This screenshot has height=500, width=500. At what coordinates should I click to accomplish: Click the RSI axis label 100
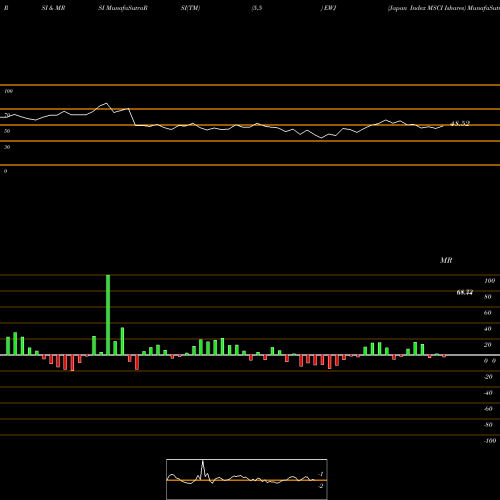(x=8, y=91)
